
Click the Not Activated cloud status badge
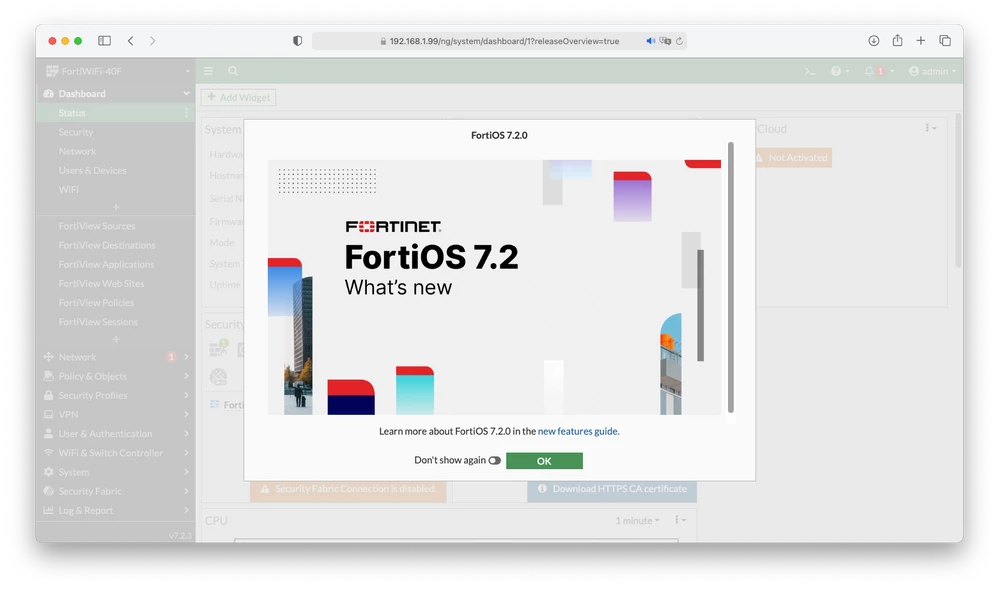(x=793, y=157)
